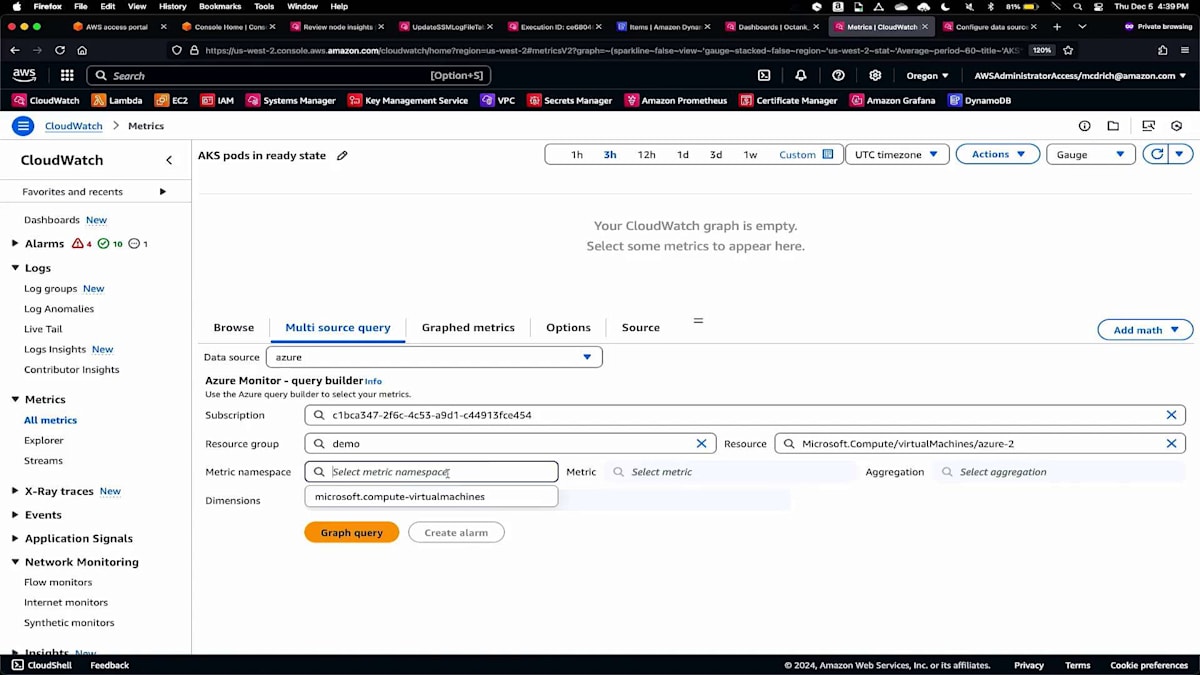
Task: Open the notifications bell
Action: click(801, 75)
